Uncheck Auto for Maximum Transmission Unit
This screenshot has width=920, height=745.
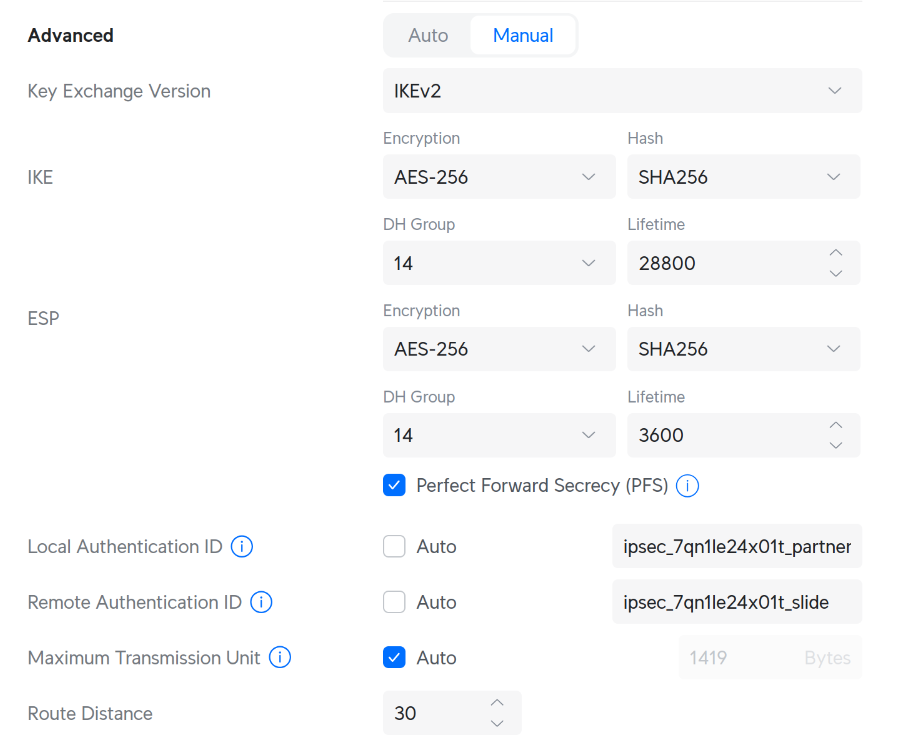click(394, 658)
